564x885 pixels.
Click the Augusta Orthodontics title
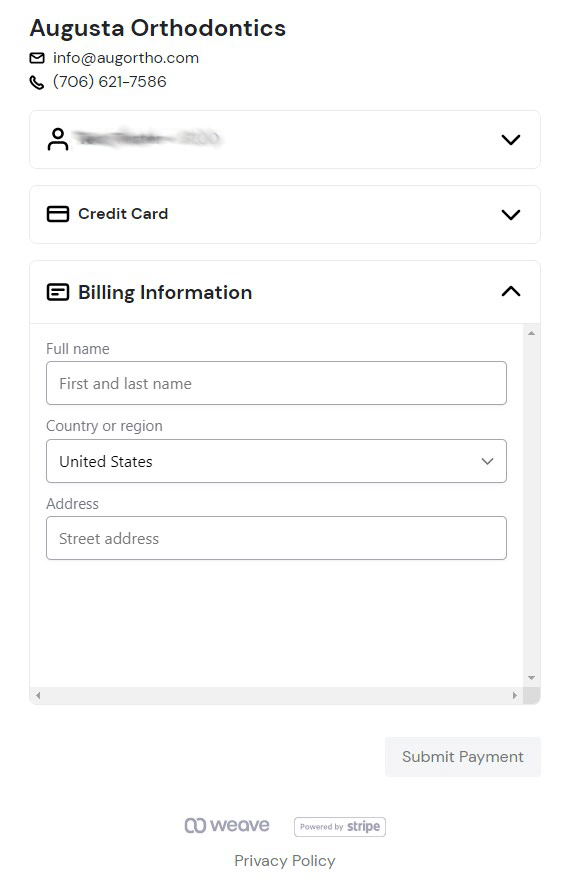(x=158, y=28)
